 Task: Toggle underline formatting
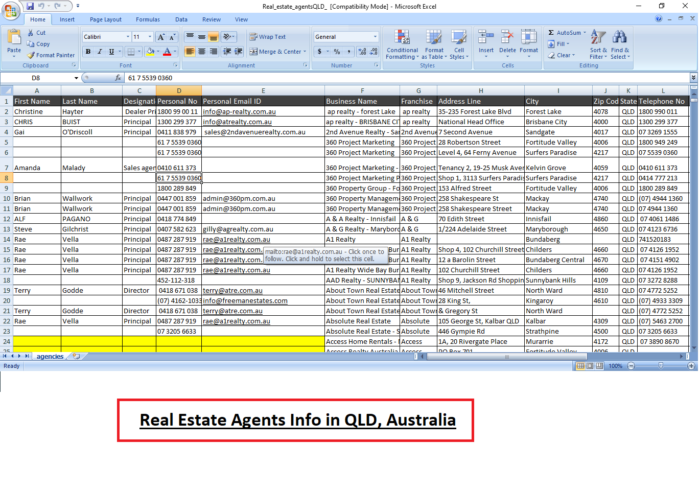click(111, 52)
